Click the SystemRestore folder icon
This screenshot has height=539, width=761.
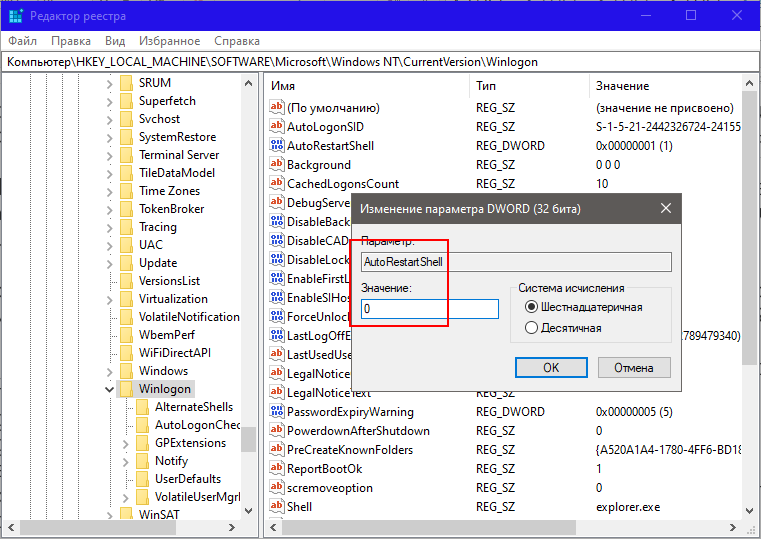[x=126, y=137]
